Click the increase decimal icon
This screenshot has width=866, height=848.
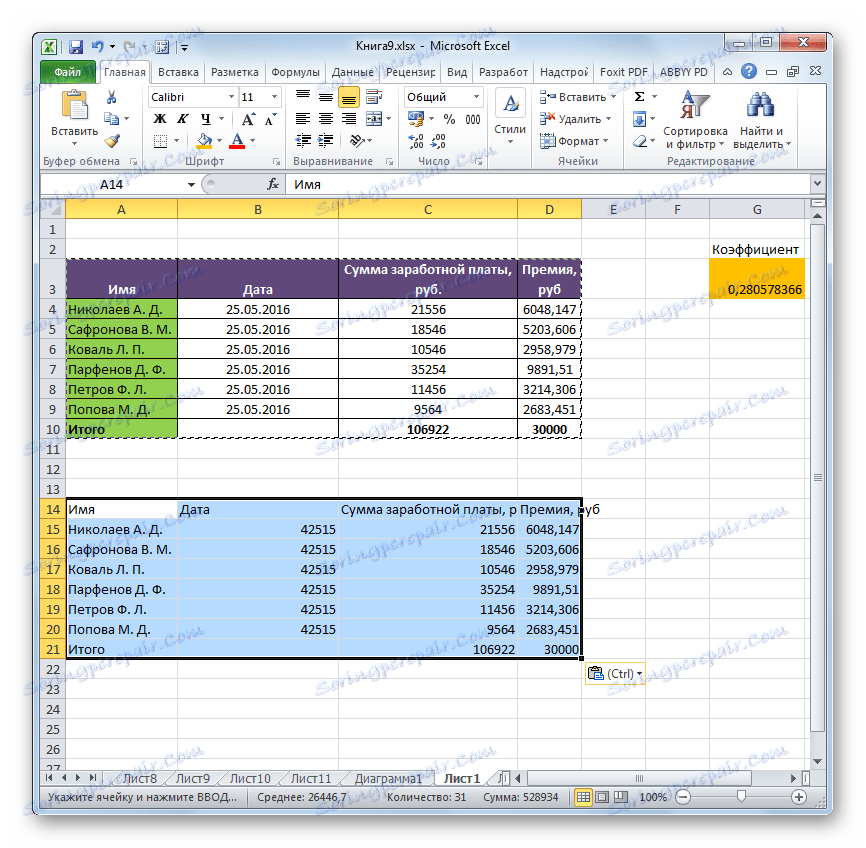(x=415, y=141)
